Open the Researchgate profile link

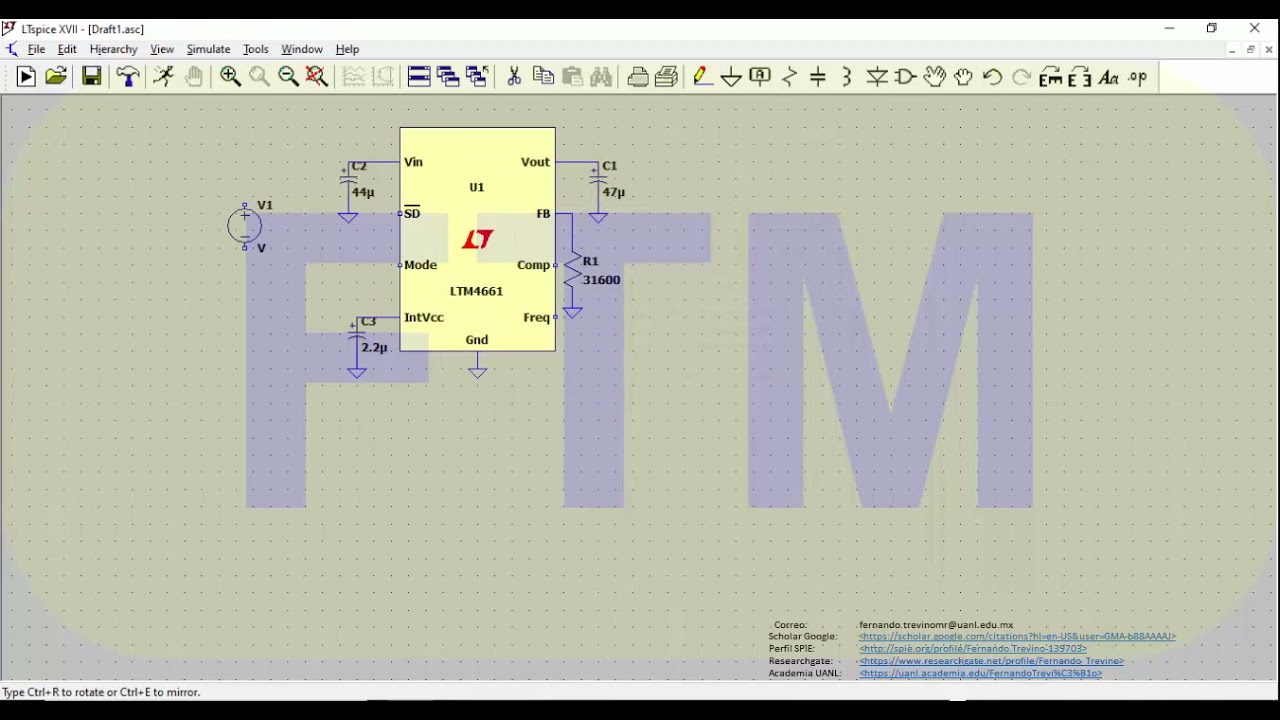(991, 661)
